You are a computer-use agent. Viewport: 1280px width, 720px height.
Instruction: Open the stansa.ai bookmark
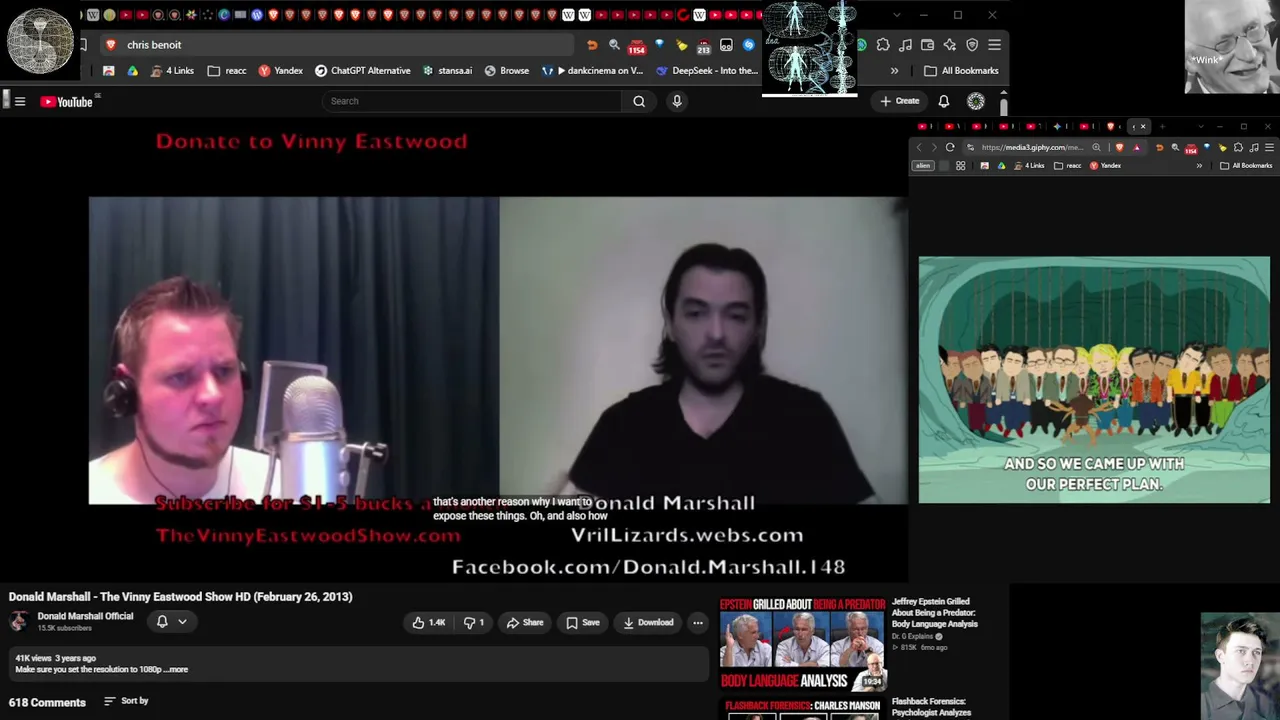pos(447,71)
